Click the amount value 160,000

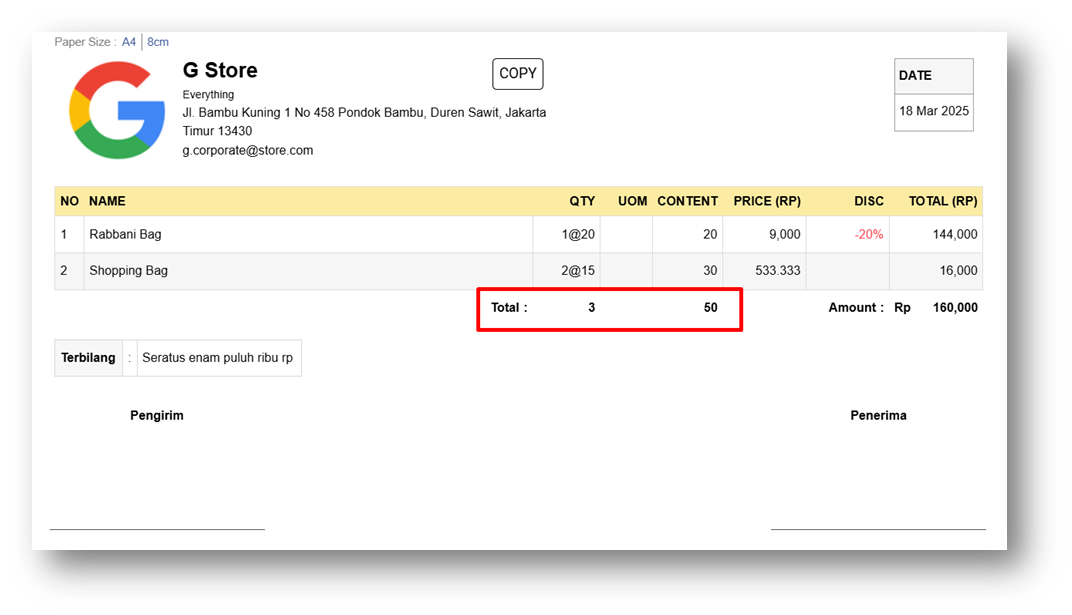955,308
